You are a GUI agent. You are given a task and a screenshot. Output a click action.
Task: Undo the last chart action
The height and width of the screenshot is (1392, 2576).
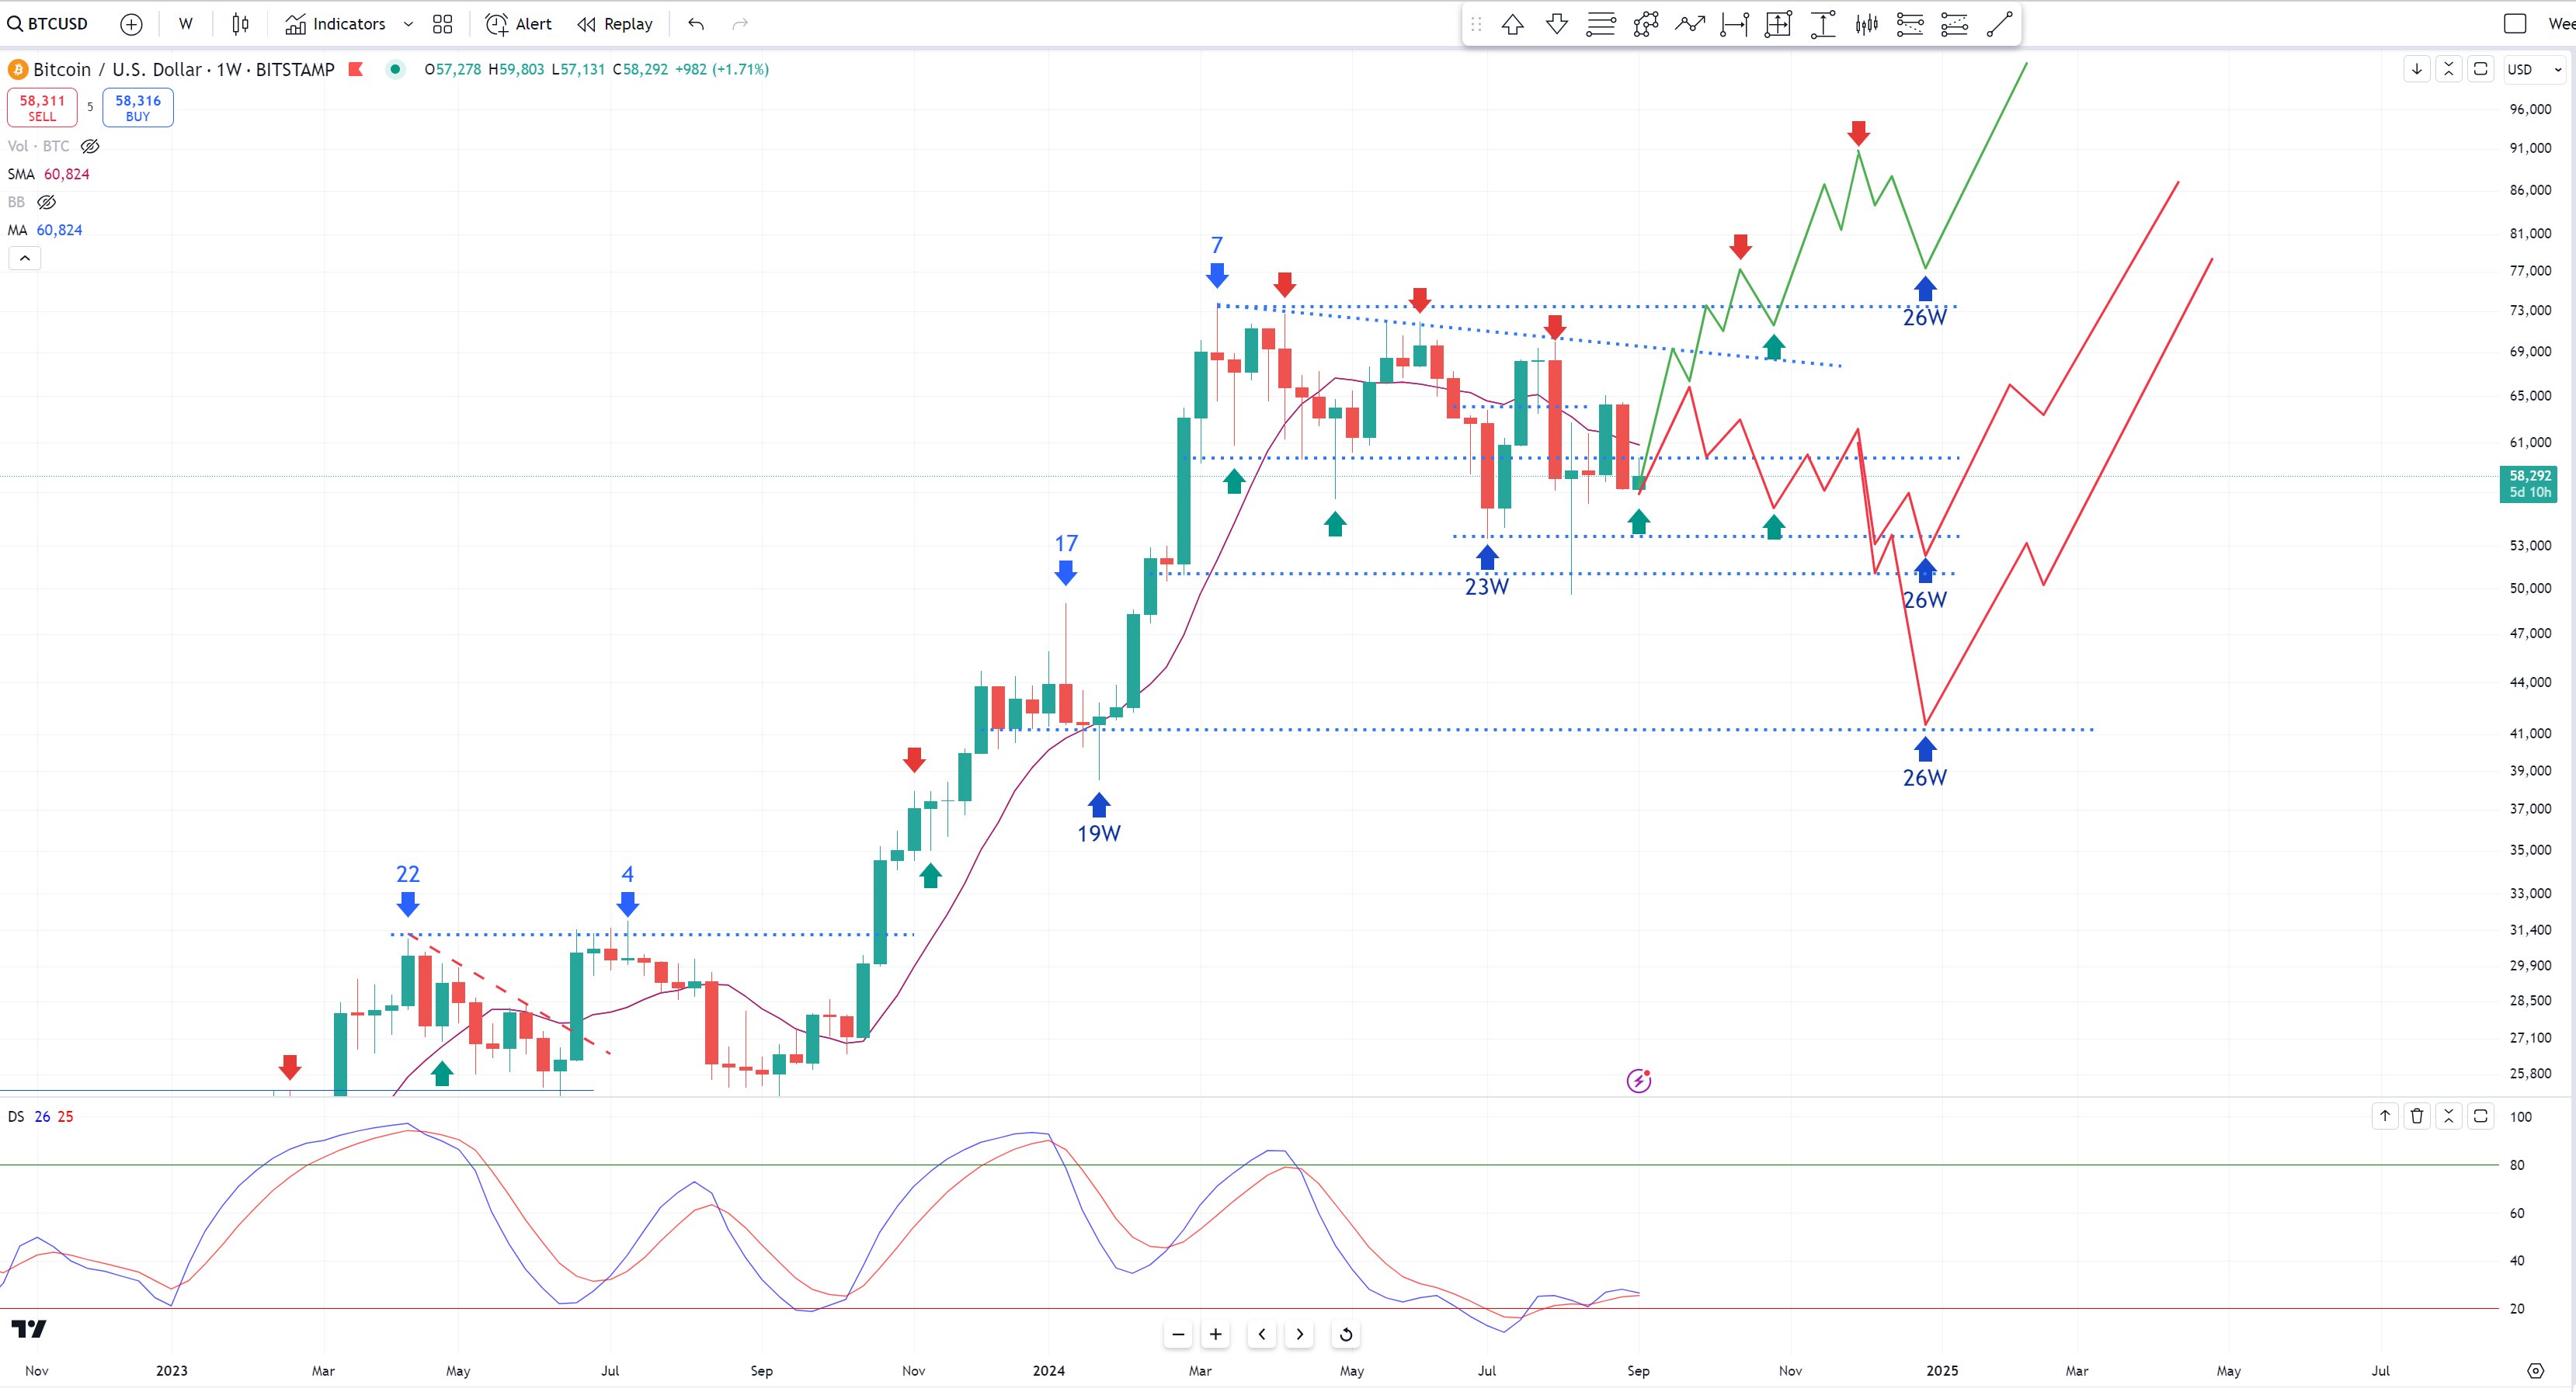click(696, 24)
